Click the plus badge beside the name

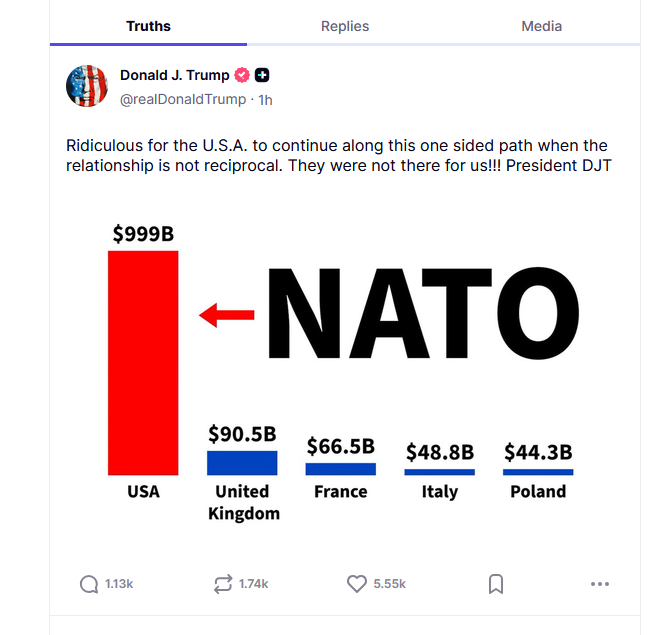pos(262,75)
